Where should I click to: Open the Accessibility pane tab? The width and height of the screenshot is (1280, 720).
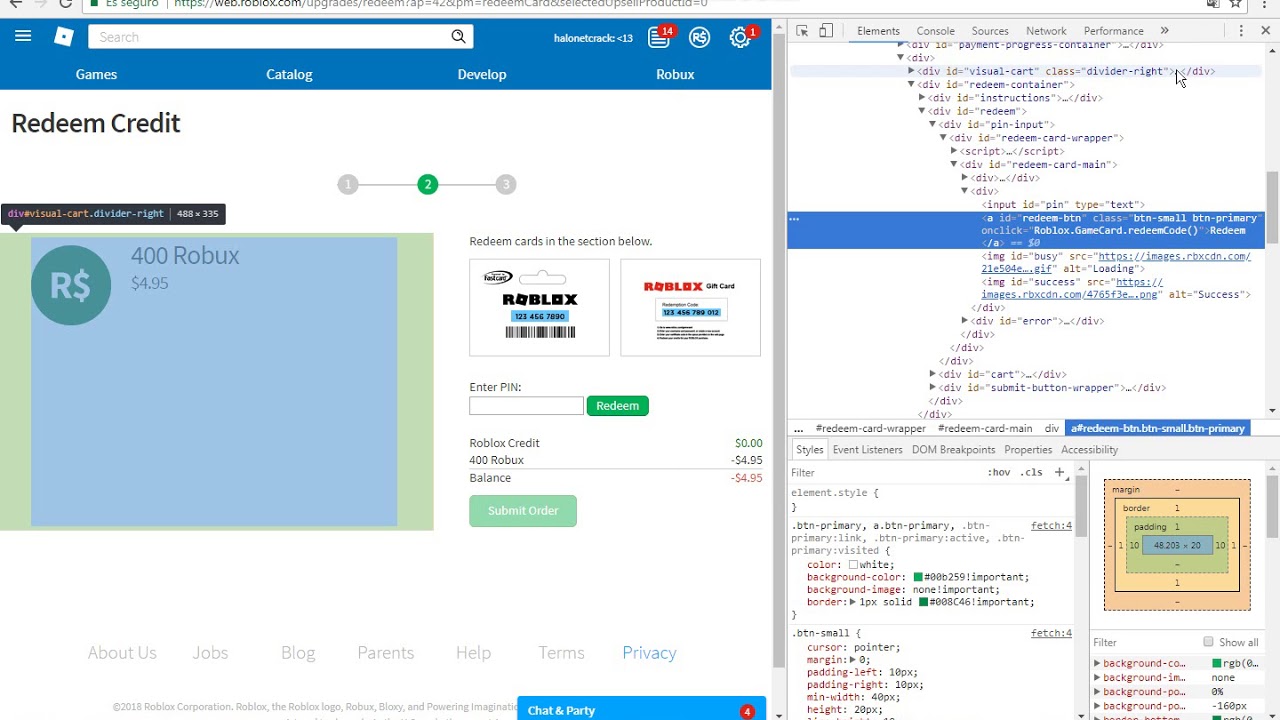coord(1089,450)
